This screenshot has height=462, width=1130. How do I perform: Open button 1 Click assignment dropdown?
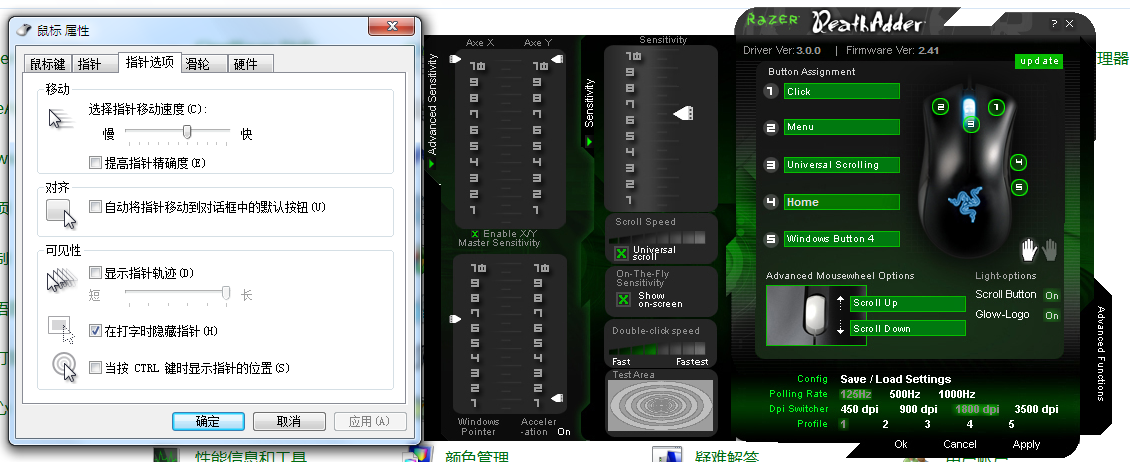842,92
